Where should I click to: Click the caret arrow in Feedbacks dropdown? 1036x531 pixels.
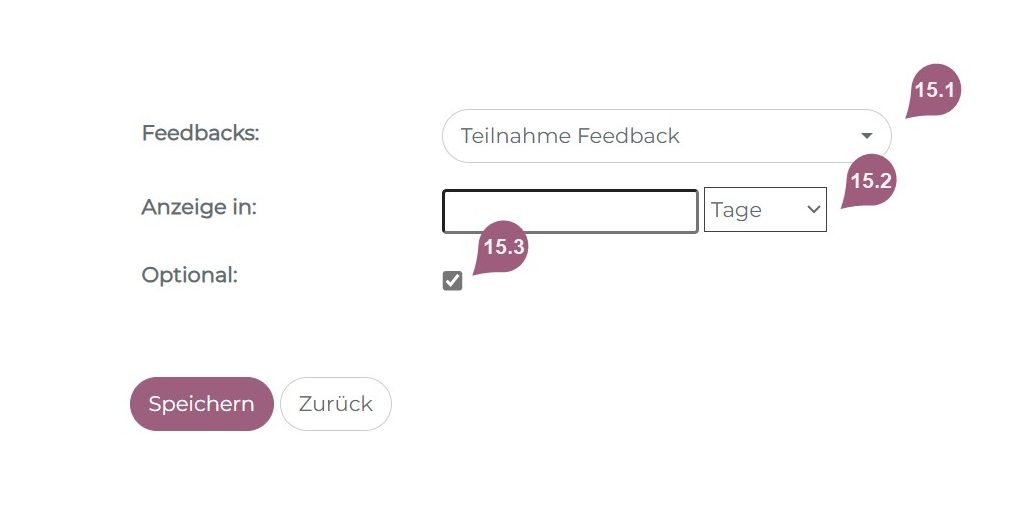click(866, 136)
